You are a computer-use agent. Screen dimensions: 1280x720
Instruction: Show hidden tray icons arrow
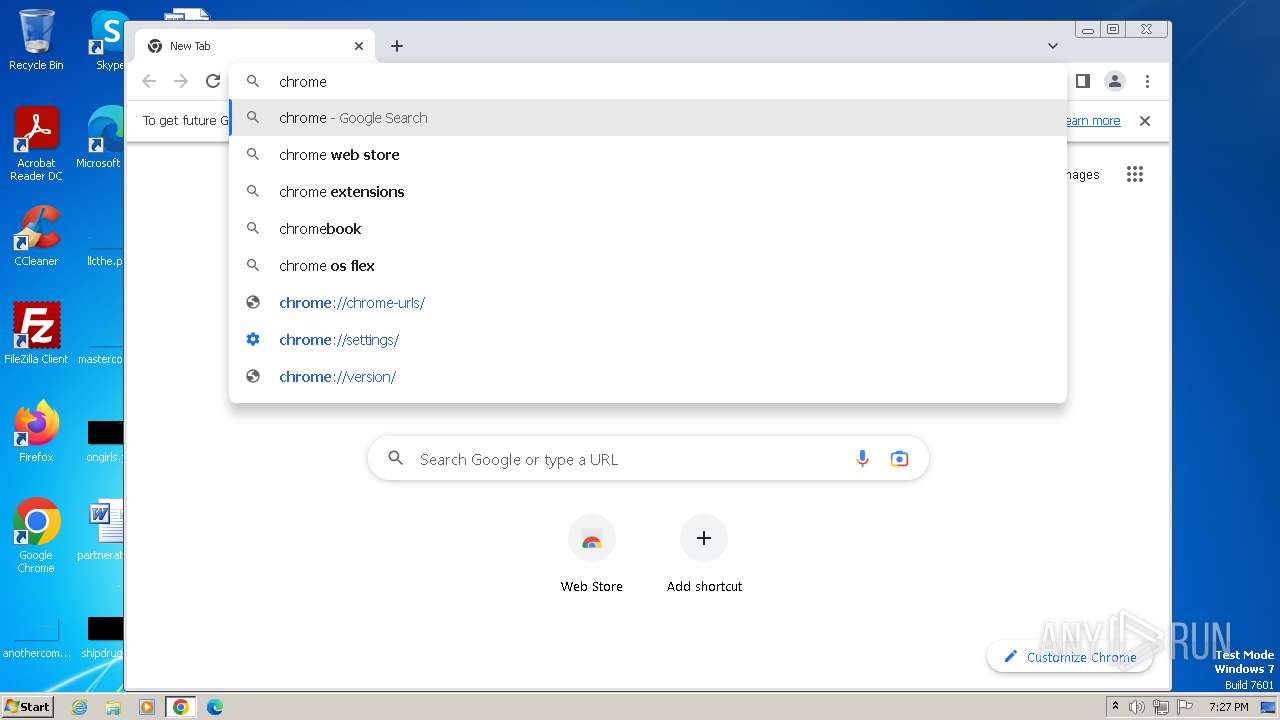tap(1115, 707)
